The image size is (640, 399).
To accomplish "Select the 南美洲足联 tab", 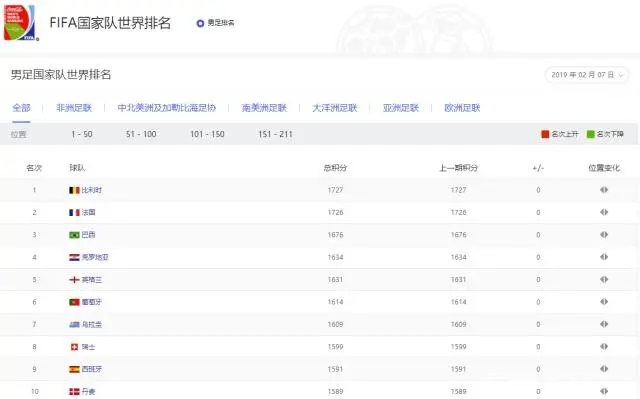I will click(x=264, y=108).
